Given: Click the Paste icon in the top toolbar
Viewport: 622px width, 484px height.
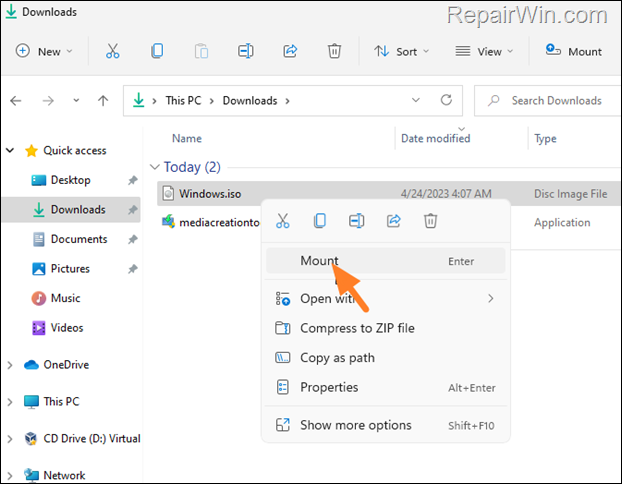Looking at the screenshot, I should click(x=202, y=51).
